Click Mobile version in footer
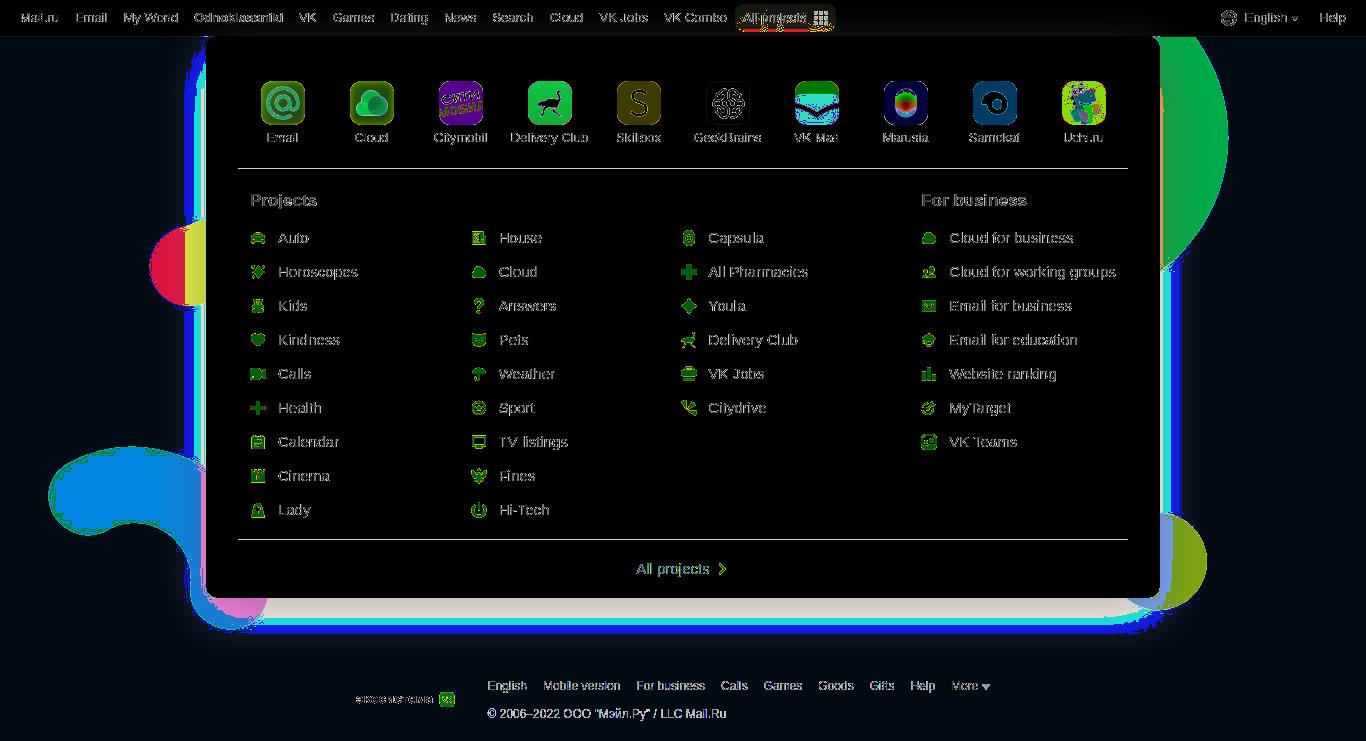The width and height of the screenshot is (1366, 741). [582, 686]
